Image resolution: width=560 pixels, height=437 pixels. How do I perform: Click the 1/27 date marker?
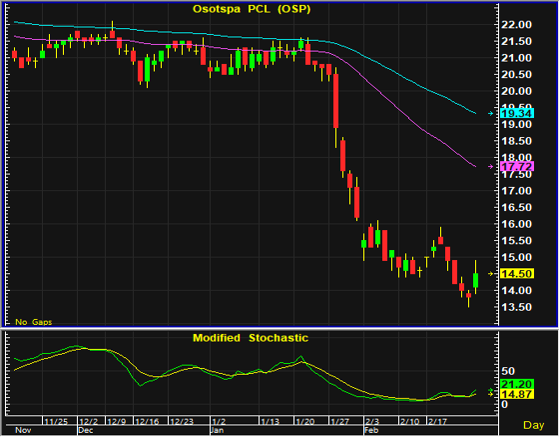coord(339,422)
